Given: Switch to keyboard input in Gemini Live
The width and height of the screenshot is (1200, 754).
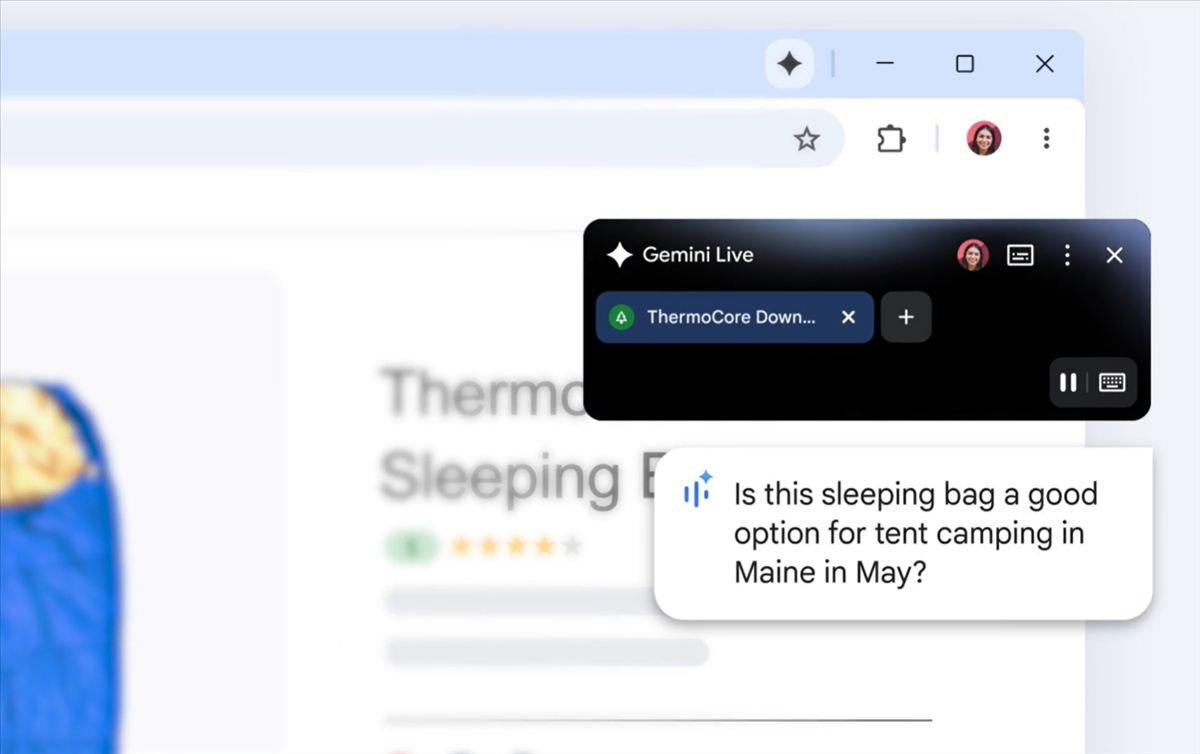Looking at the screenshot, I should coord(1112,382).
